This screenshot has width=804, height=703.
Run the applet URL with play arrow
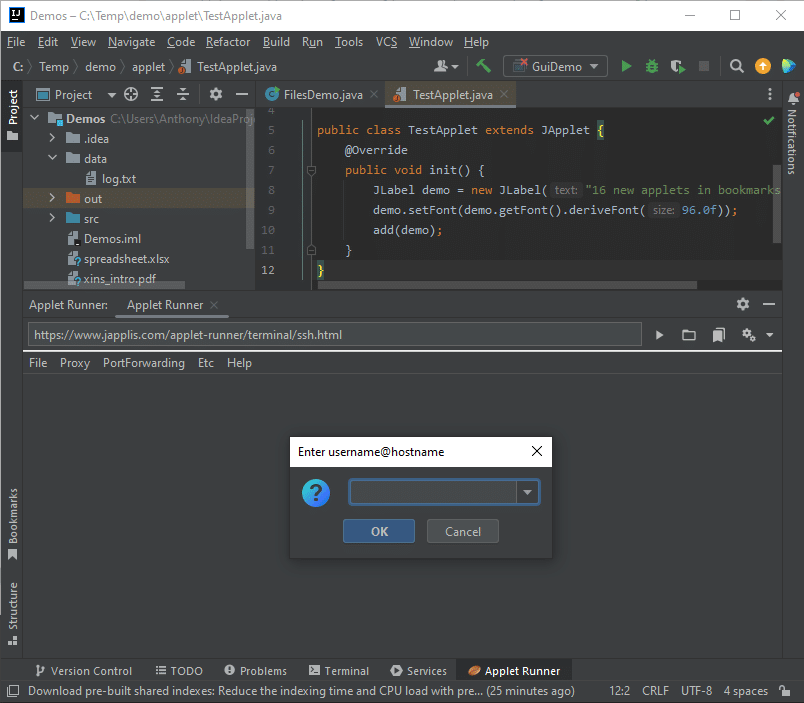coord(659,335)
